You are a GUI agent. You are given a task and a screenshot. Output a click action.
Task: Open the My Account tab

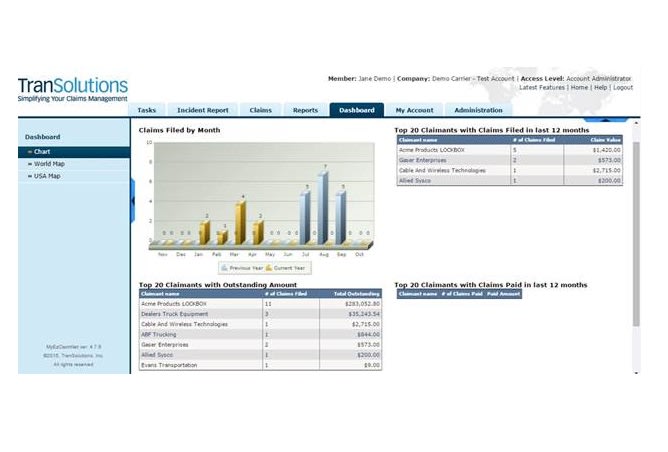pyautogui.click(x=414, y=110)
